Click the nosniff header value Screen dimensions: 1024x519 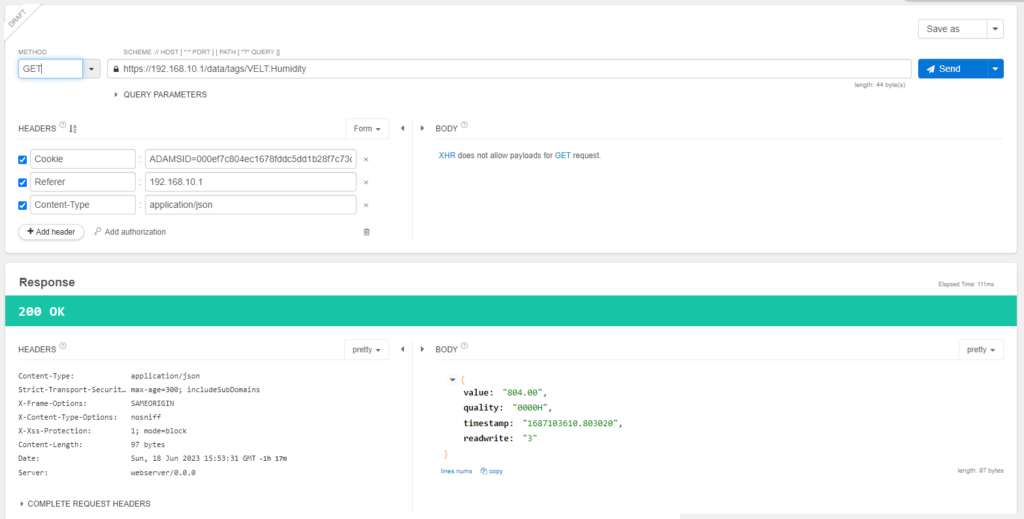coord(146,417)
